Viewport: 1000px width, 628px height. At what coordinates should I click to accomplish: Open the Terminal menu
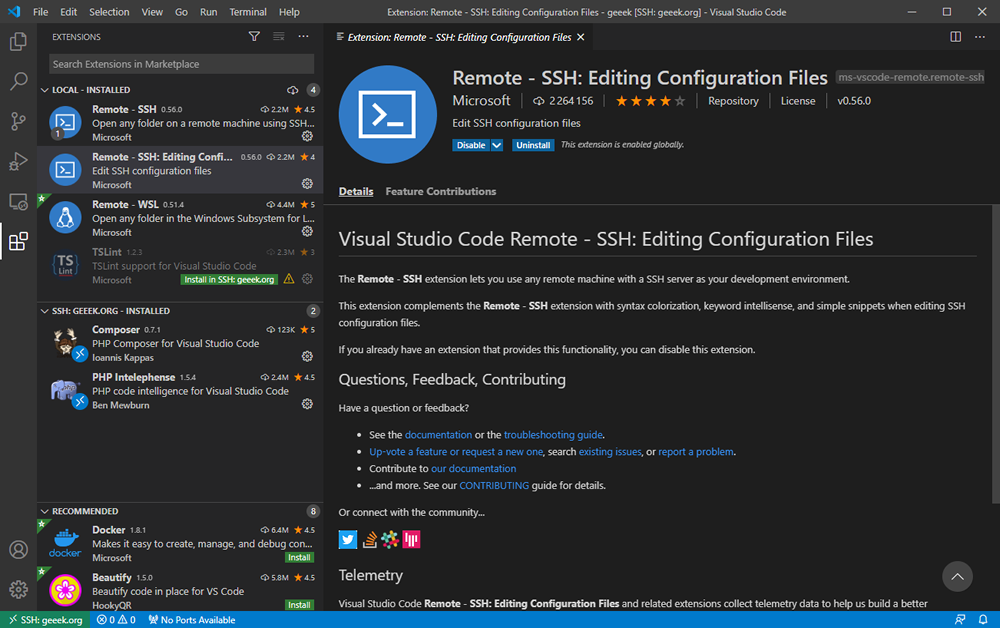coord(248,11)
